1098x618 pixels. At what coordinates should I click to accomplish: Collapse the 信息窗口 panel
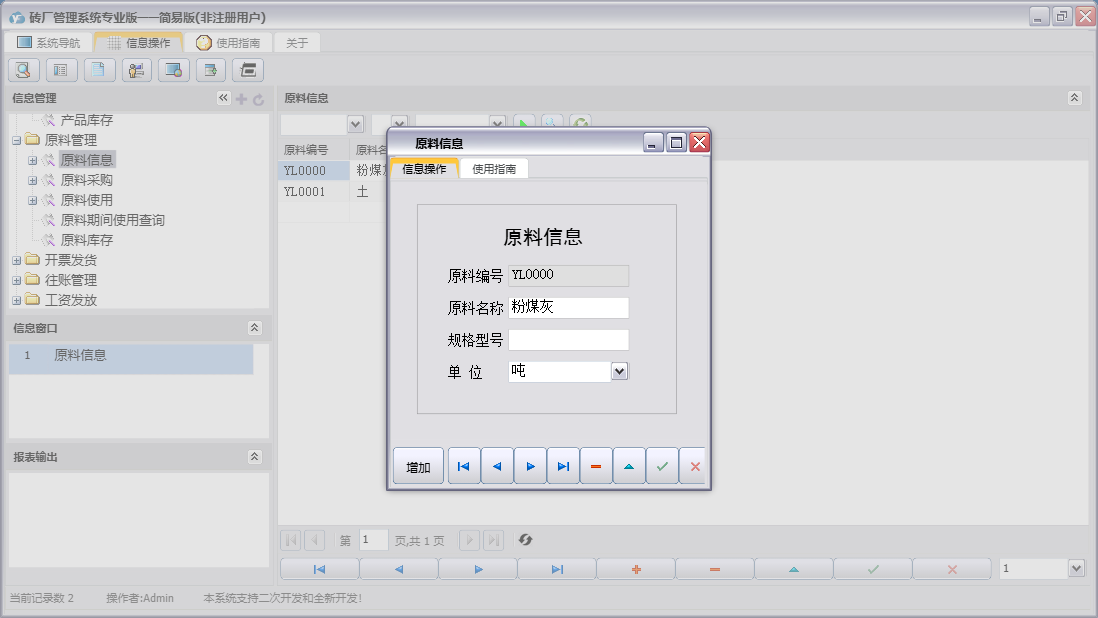click(255, 328)
